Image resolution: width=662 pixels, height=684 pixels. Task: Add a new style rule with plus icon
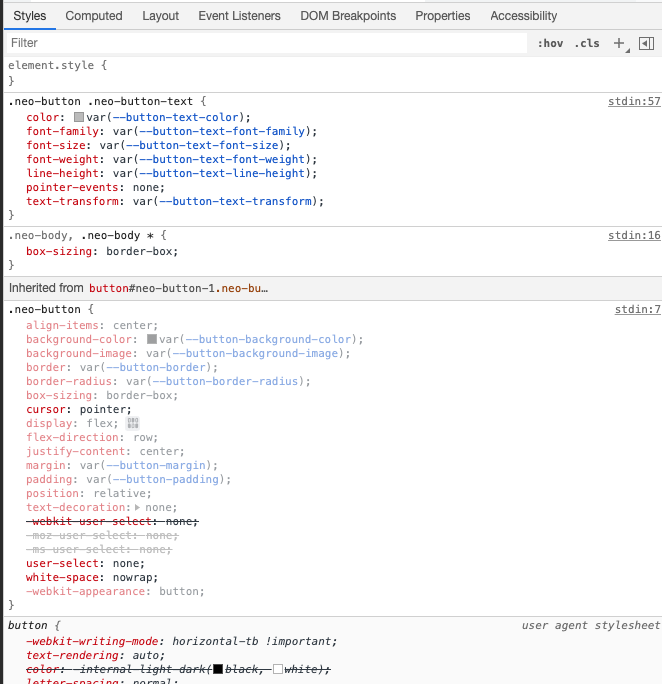(619, 43)
